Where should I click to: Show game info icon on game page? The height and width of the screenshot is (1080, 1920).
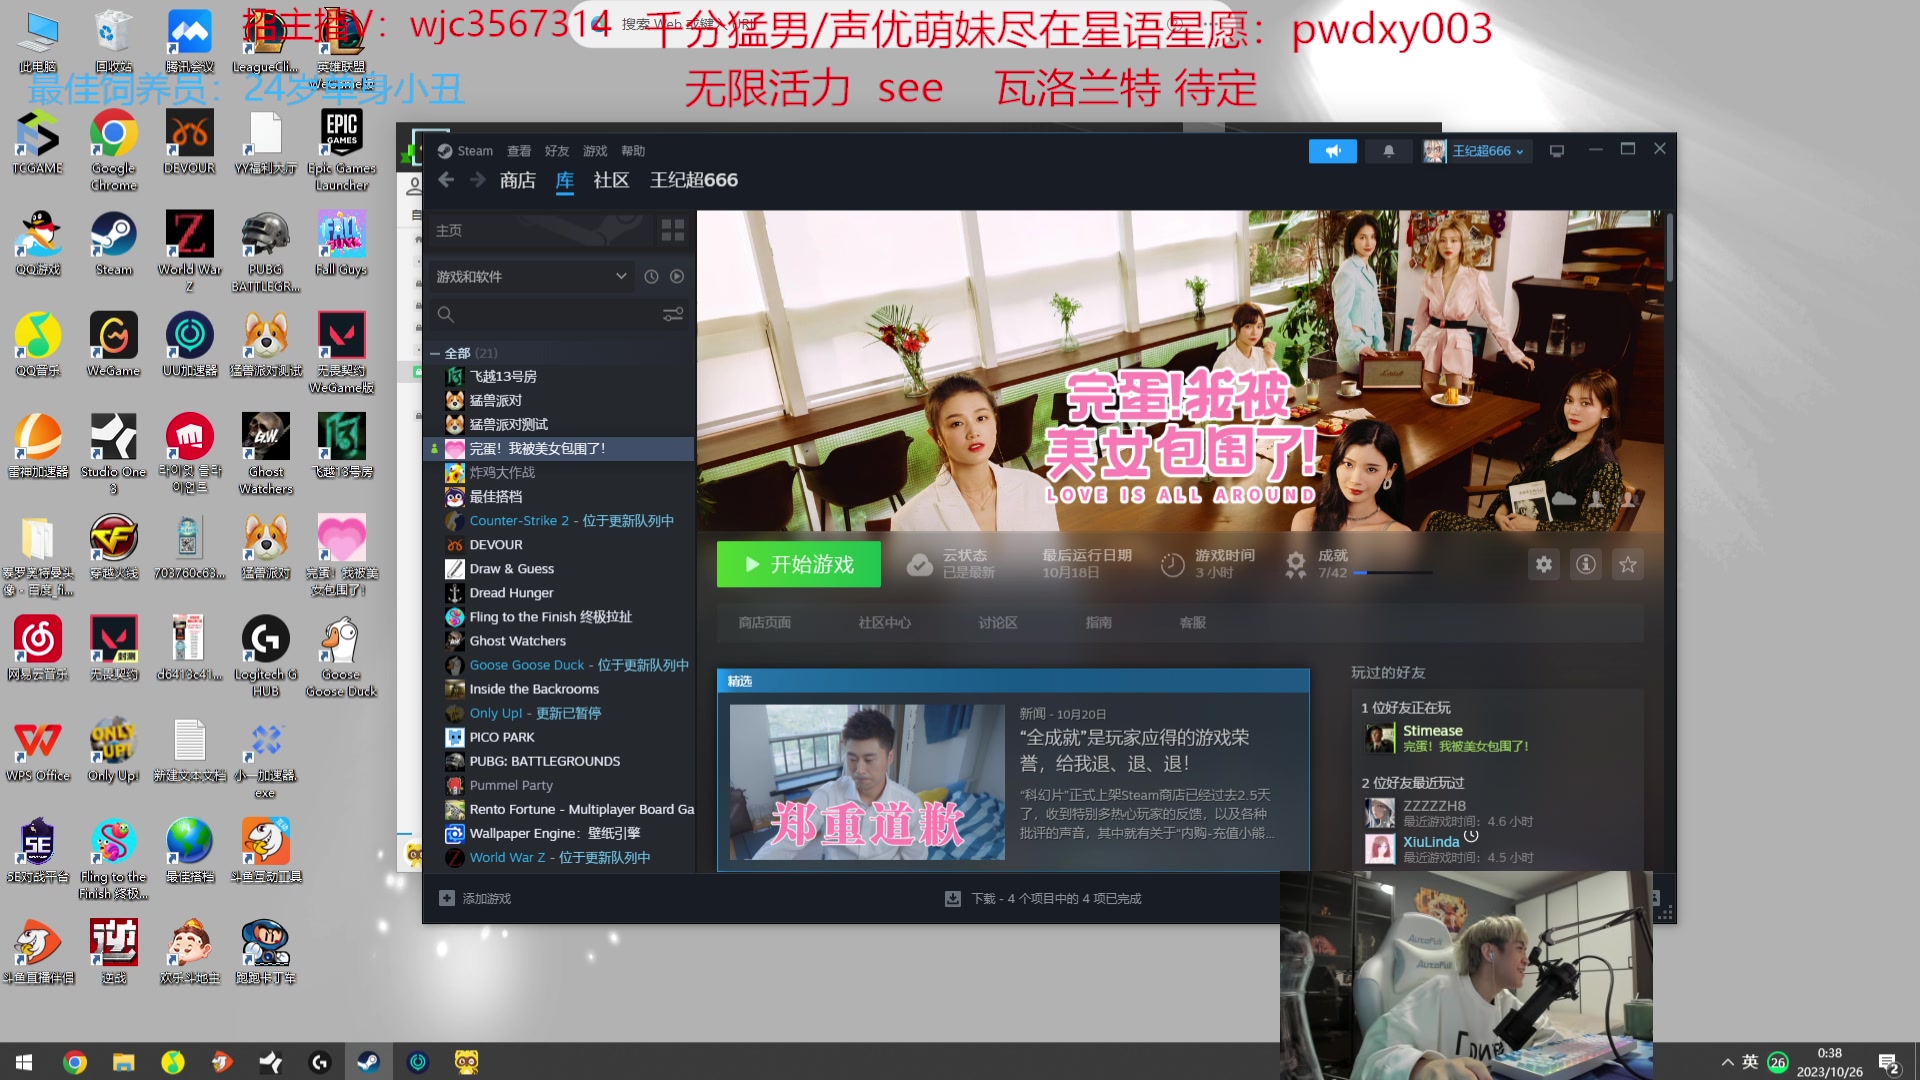(1586, 564)
